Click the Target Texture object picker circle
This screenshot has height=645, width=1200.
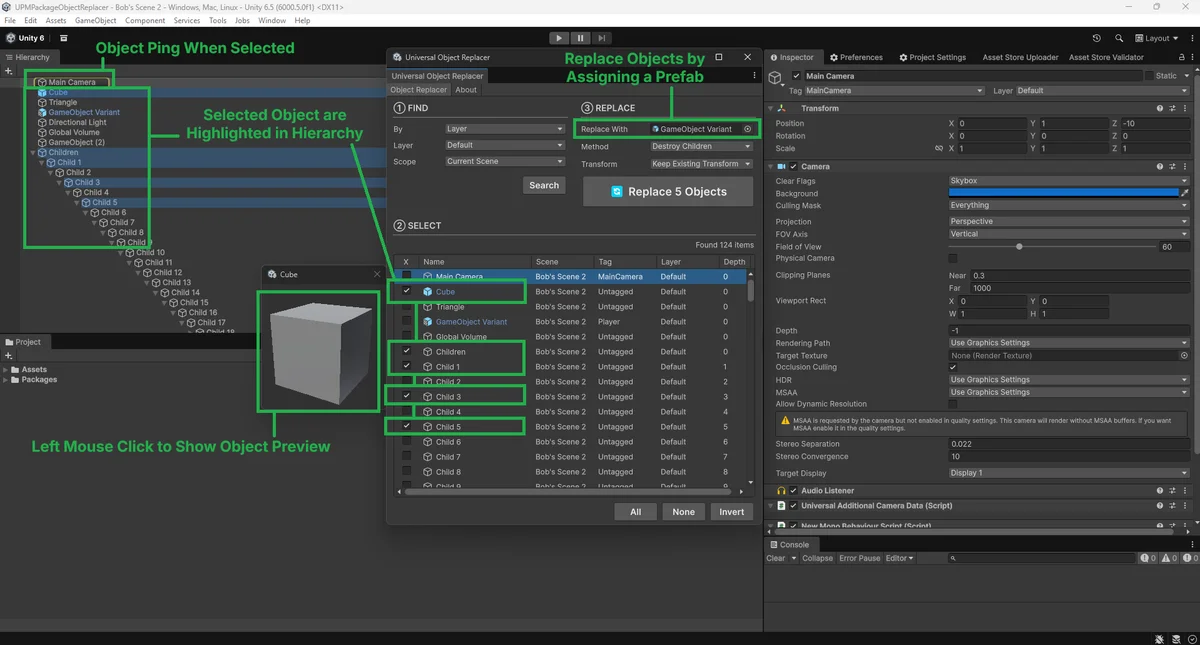click(x=1184, y=355)
